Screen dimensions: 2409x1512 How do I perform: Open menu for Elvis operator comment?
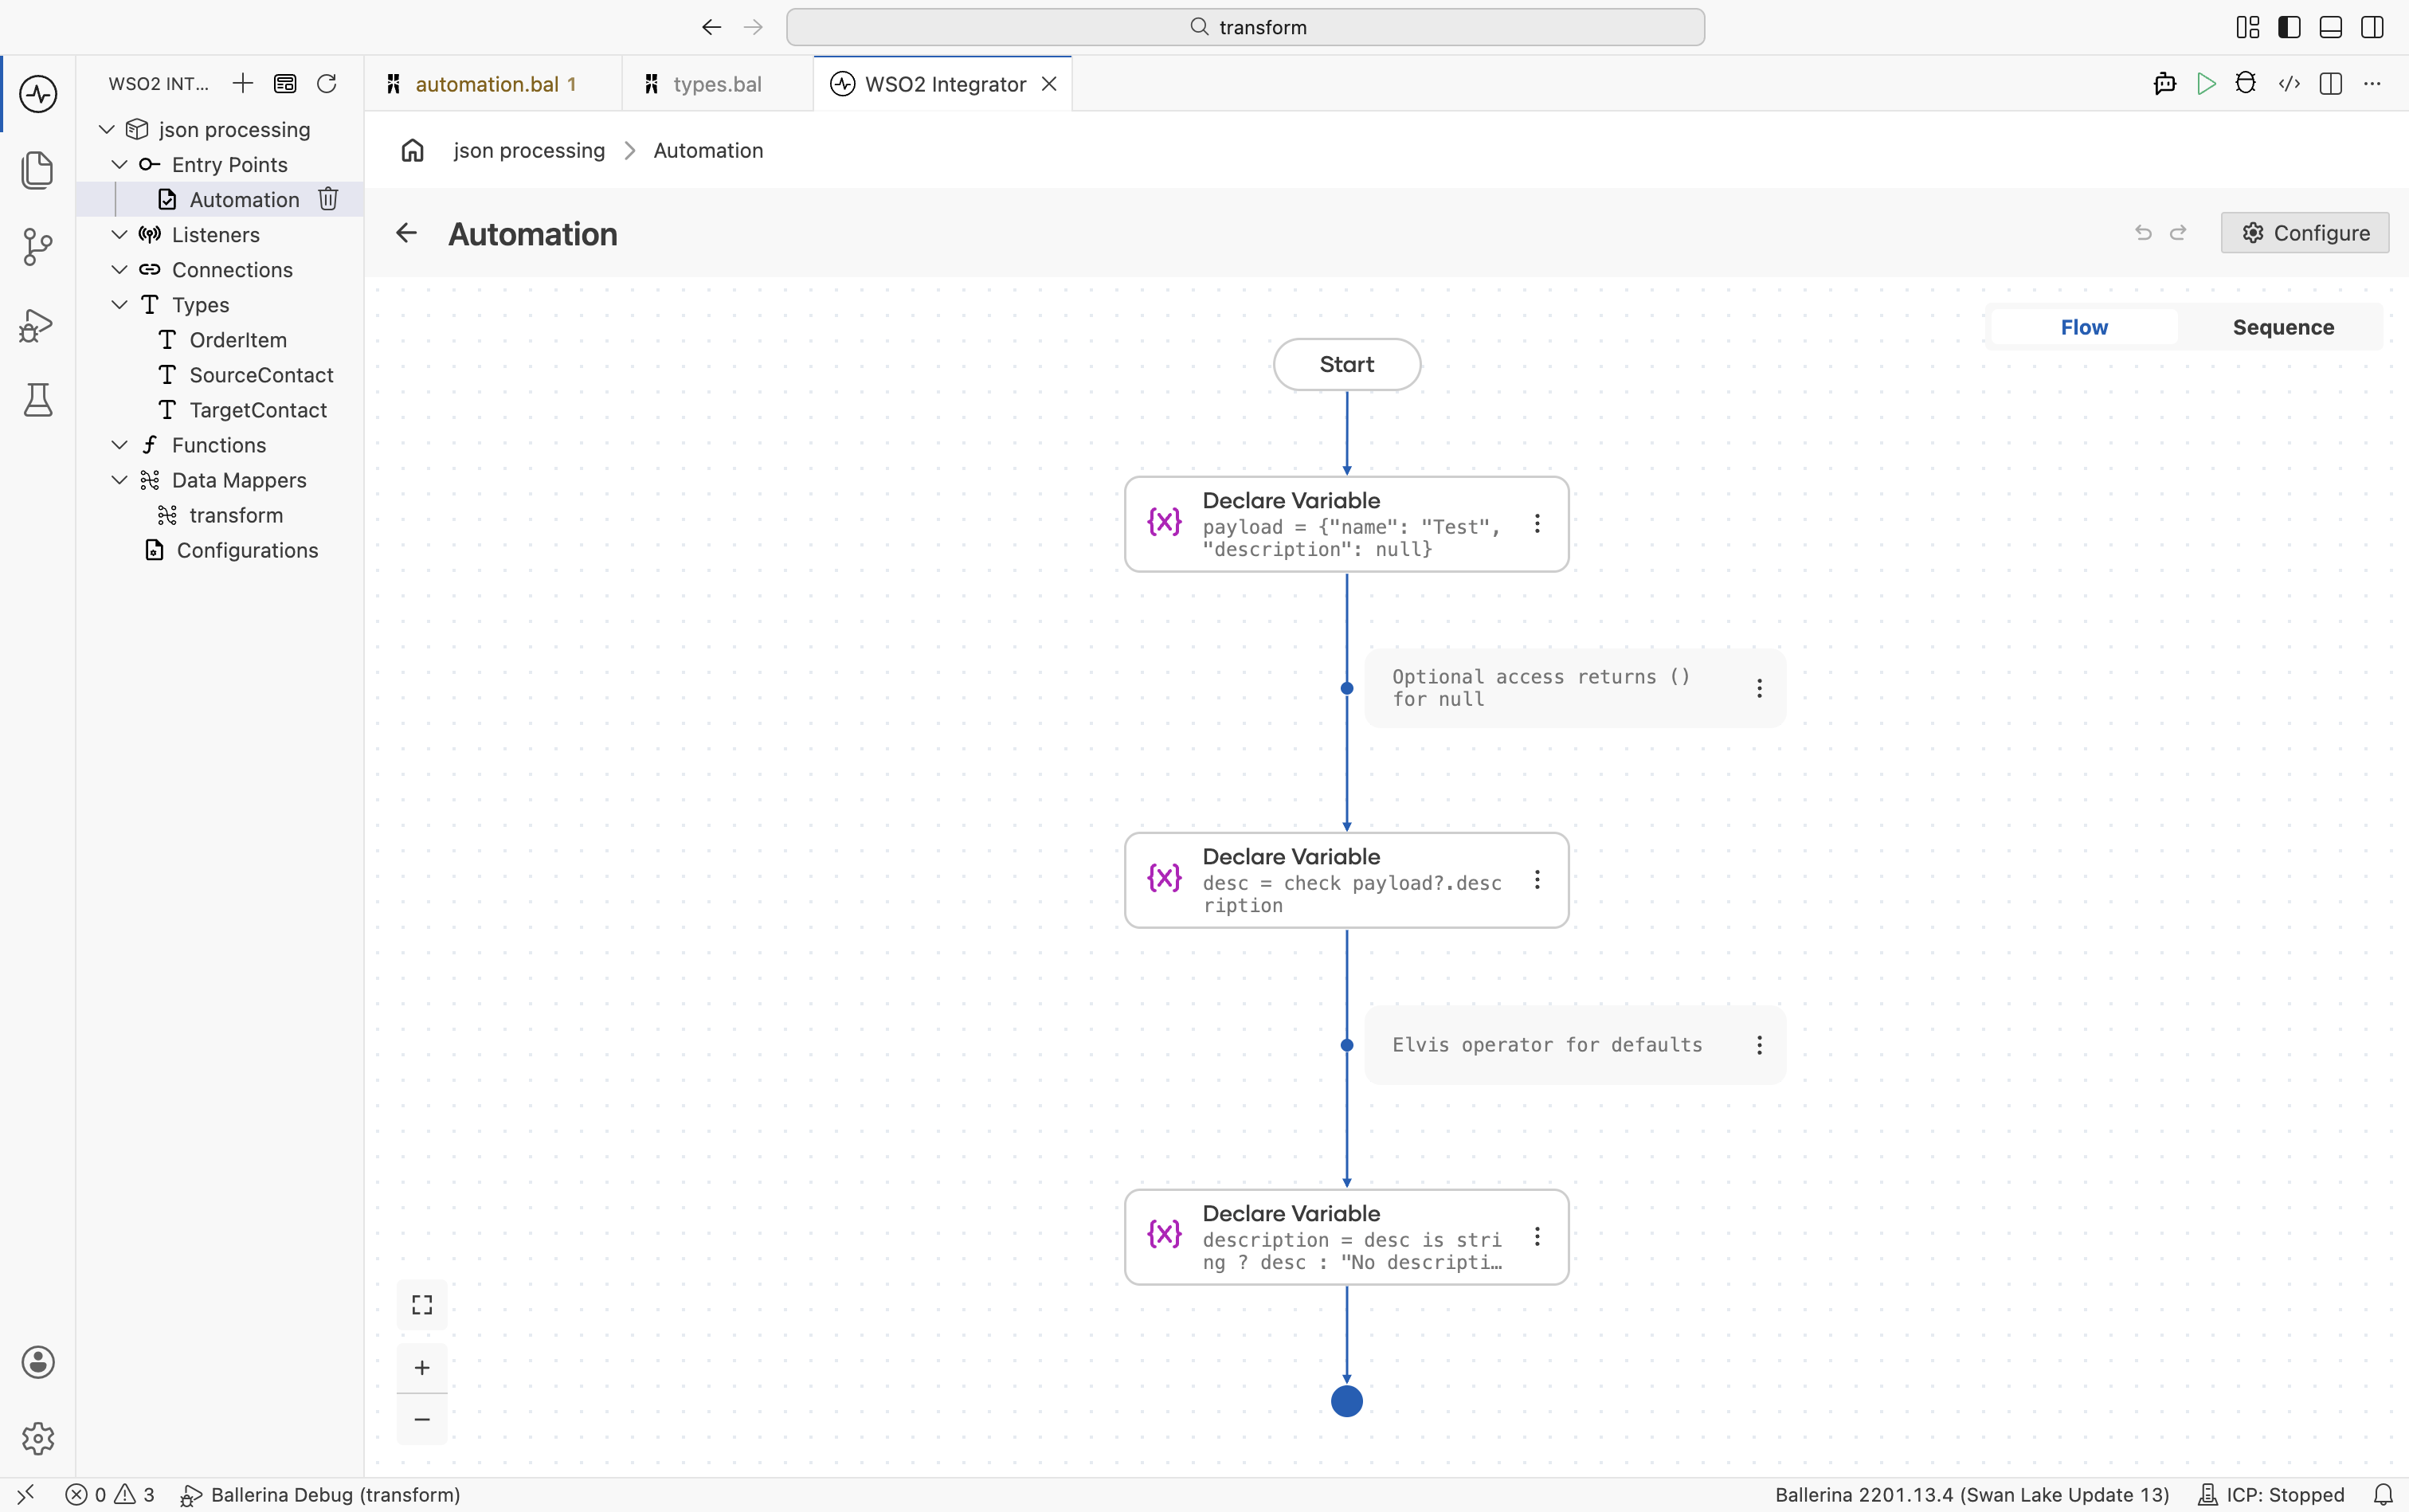1759,1045
